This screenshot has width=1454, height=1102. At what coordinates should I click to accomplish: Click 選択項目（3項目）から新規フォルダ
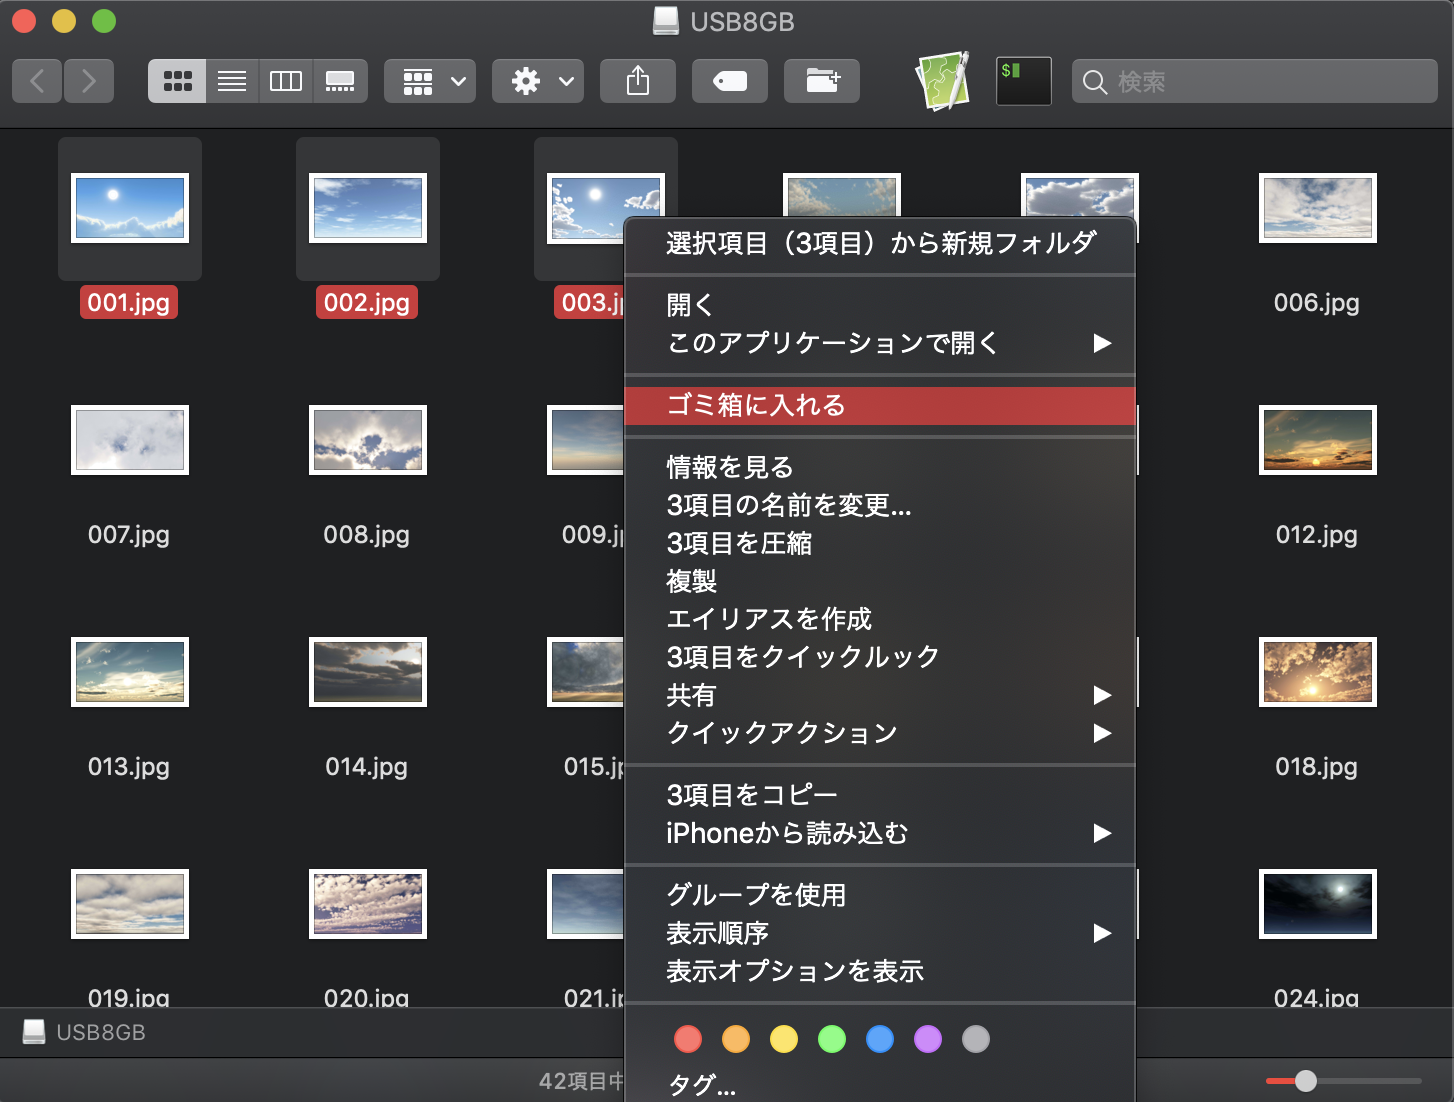pyautogui.click(x=880, y=243)
